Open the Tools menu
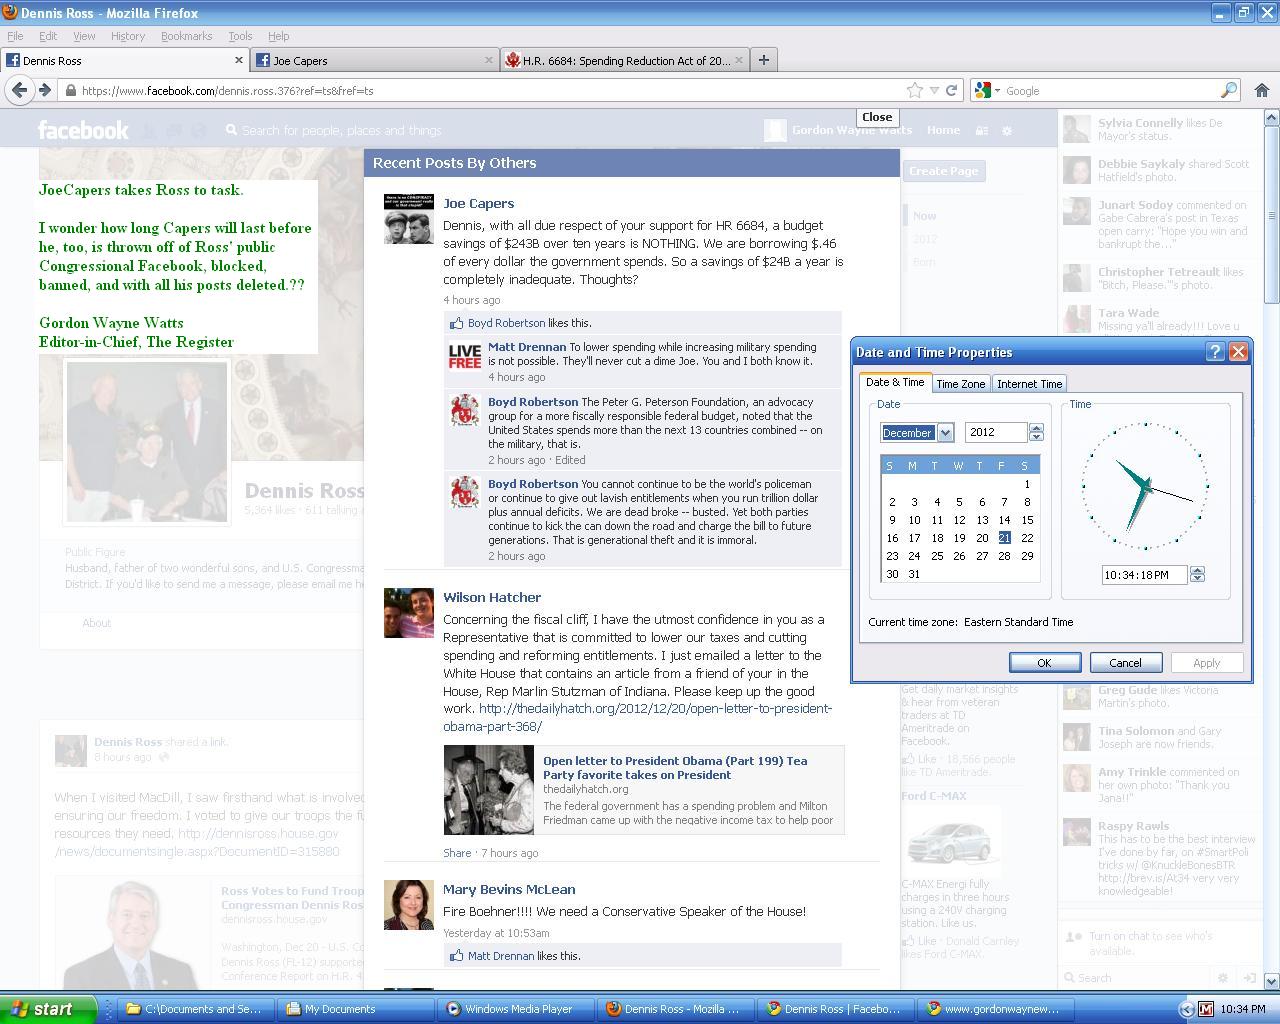Viewport: 1280px width, 1024px height. coord(240,36)
